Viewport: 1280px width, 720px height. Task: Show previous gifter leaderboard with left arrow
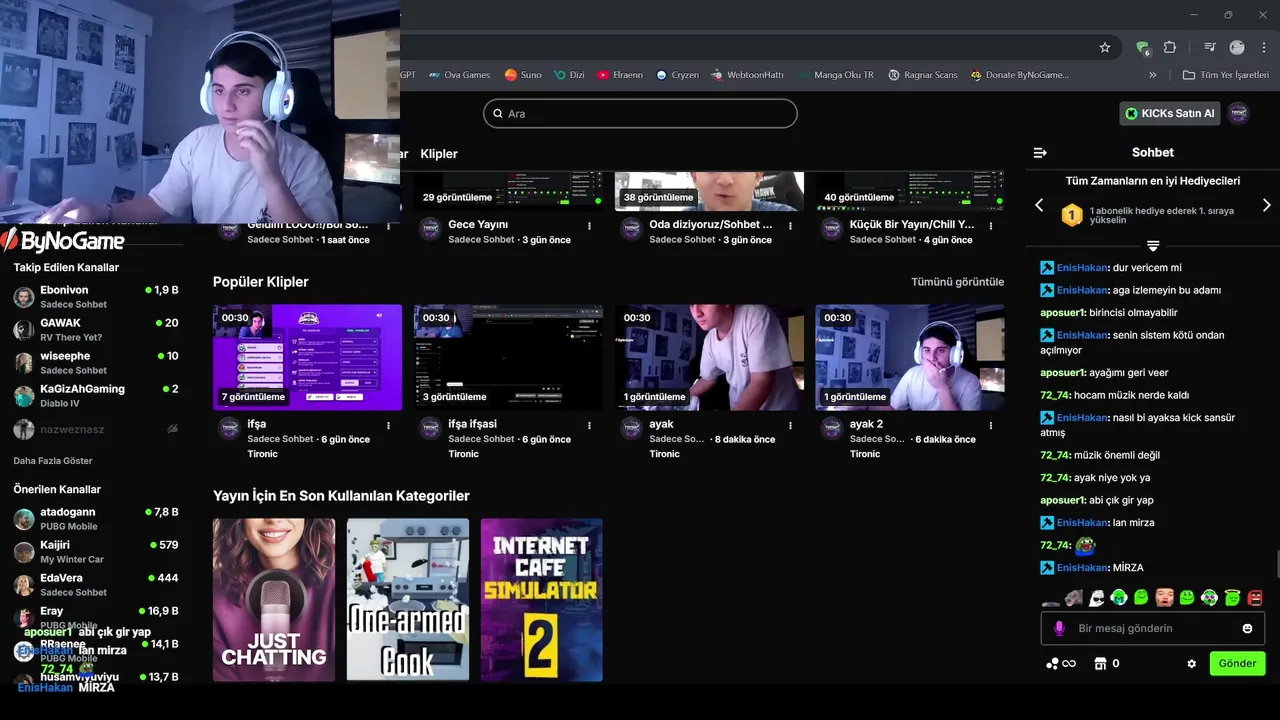(x=1039, y=205)
